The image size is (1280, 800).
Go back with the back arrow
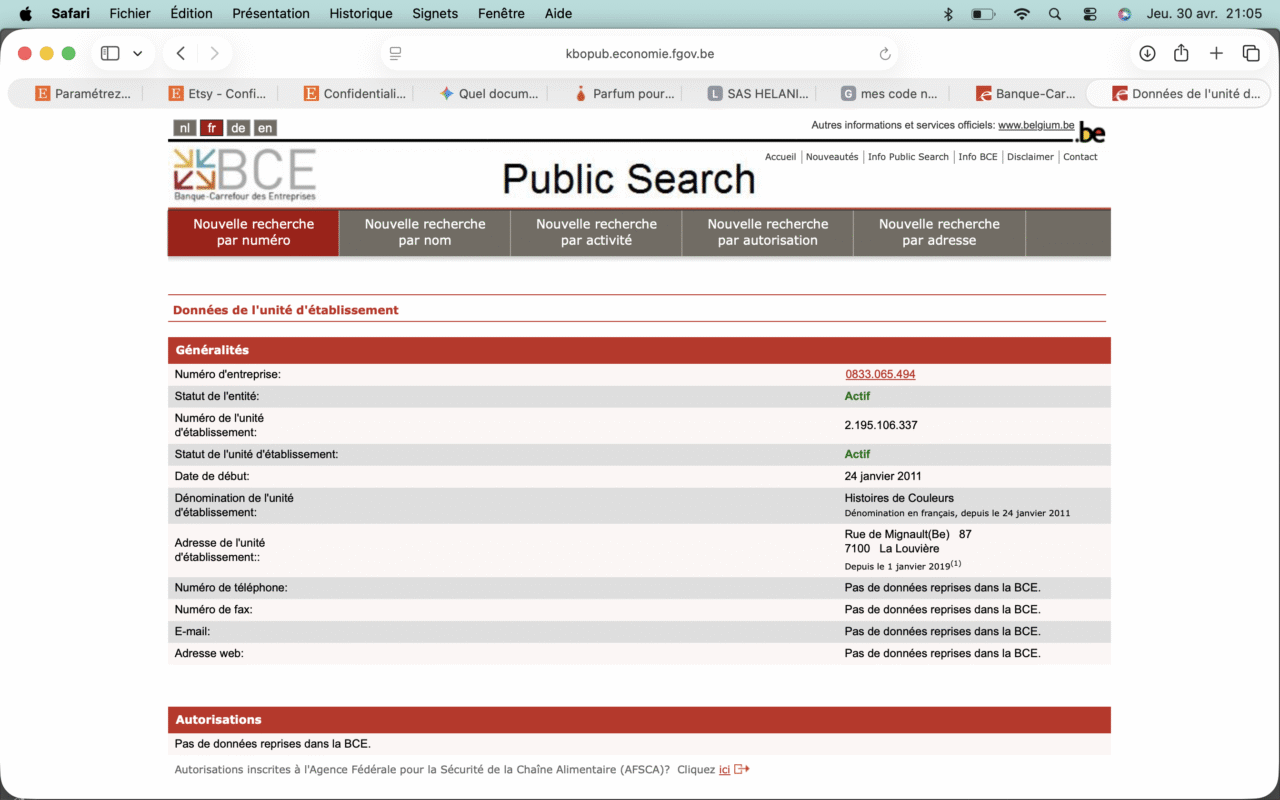pos(181,53)
